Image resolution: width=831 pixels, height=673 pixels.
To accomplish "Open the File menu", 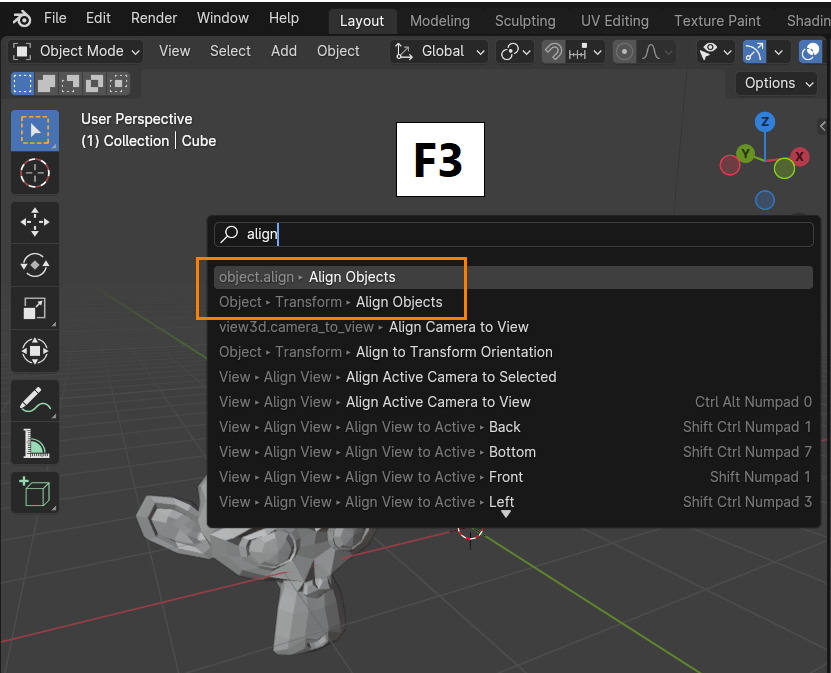I will [55, 18].
